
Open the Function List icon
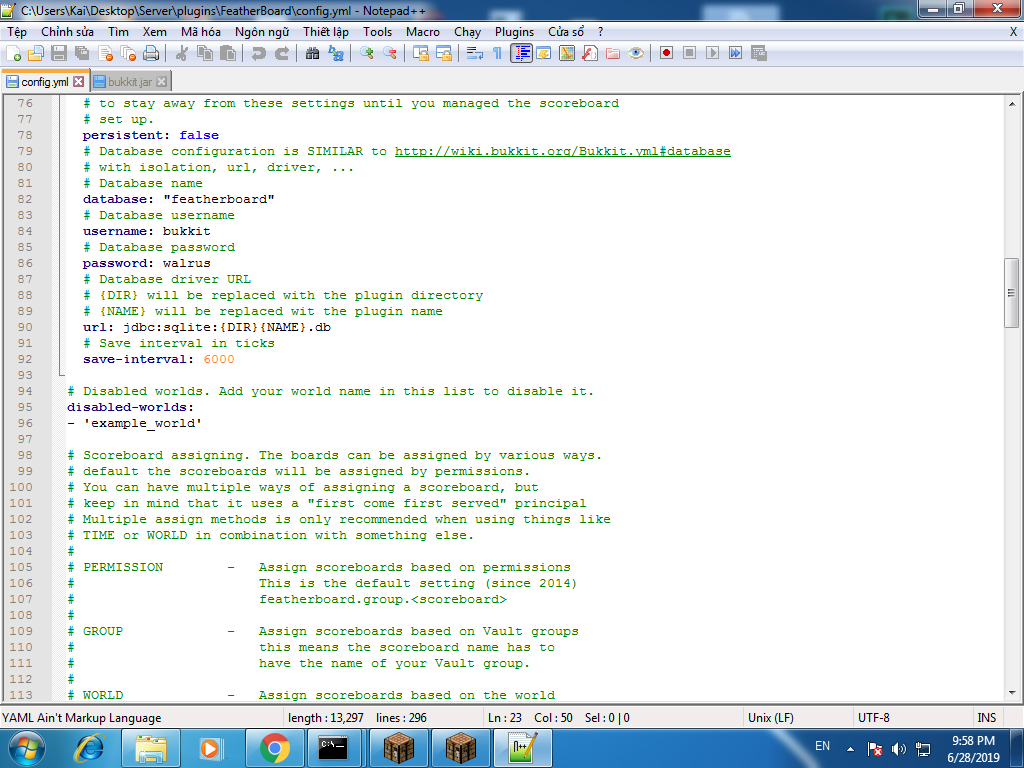click(x=590, y=54)
